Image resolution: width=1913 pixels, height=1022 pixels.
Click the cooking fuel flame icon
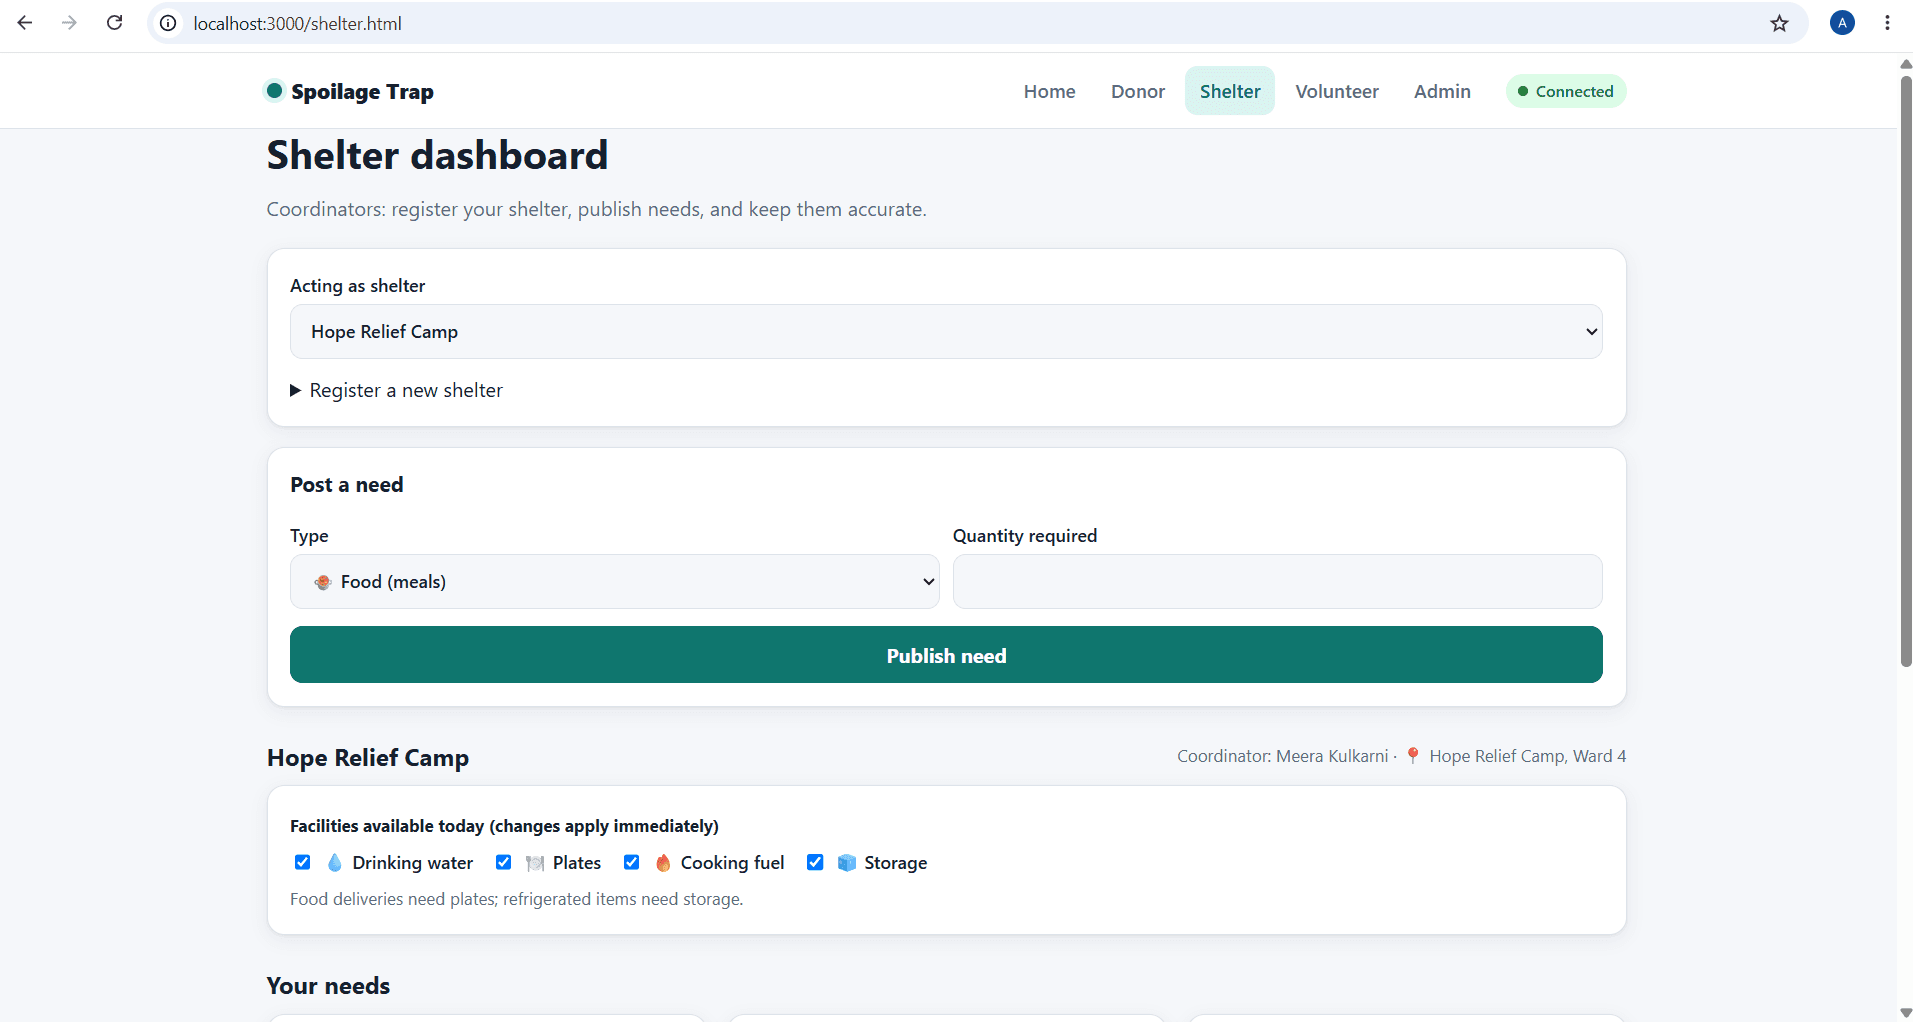[x=662, y=863]
